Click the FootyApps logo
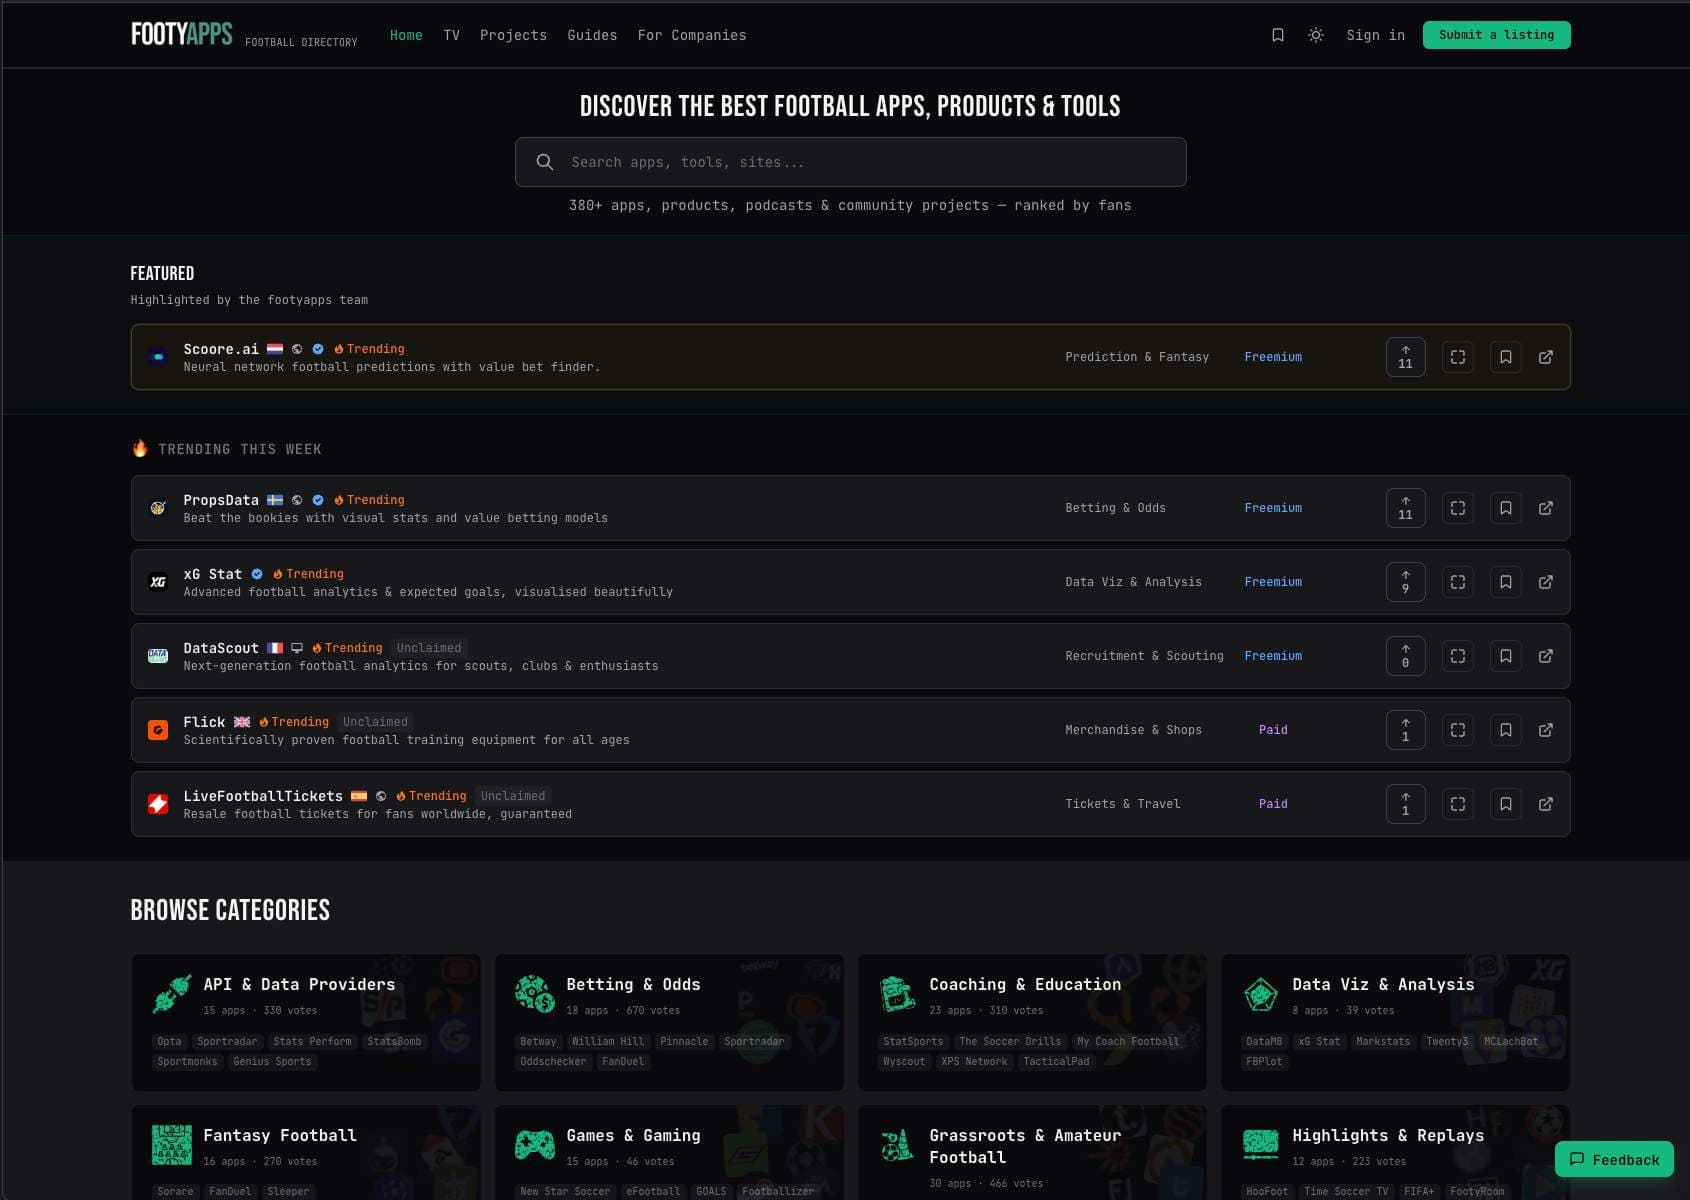 (x=182, y=35)
